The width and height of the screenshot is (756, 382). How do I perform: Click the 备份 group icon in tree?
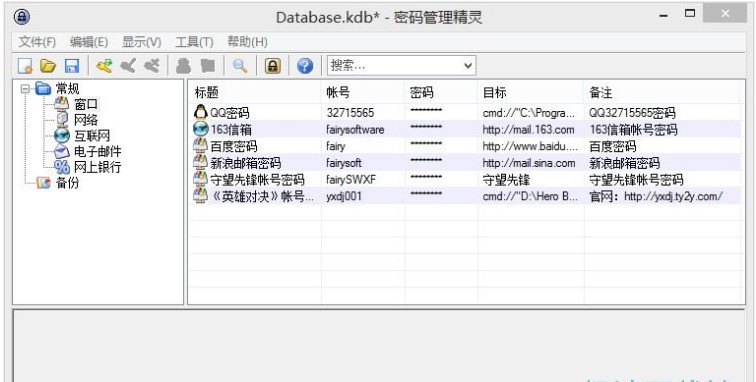pos(43,182)
